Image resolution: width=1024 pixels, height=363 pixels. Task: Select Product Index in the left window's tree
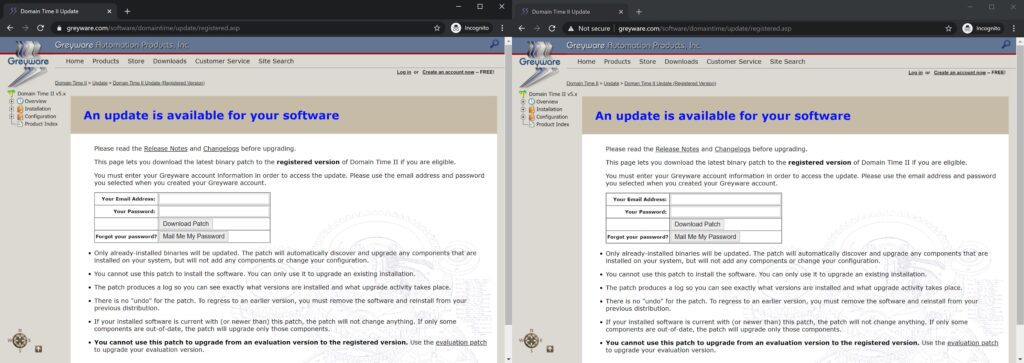click(41, 124)
